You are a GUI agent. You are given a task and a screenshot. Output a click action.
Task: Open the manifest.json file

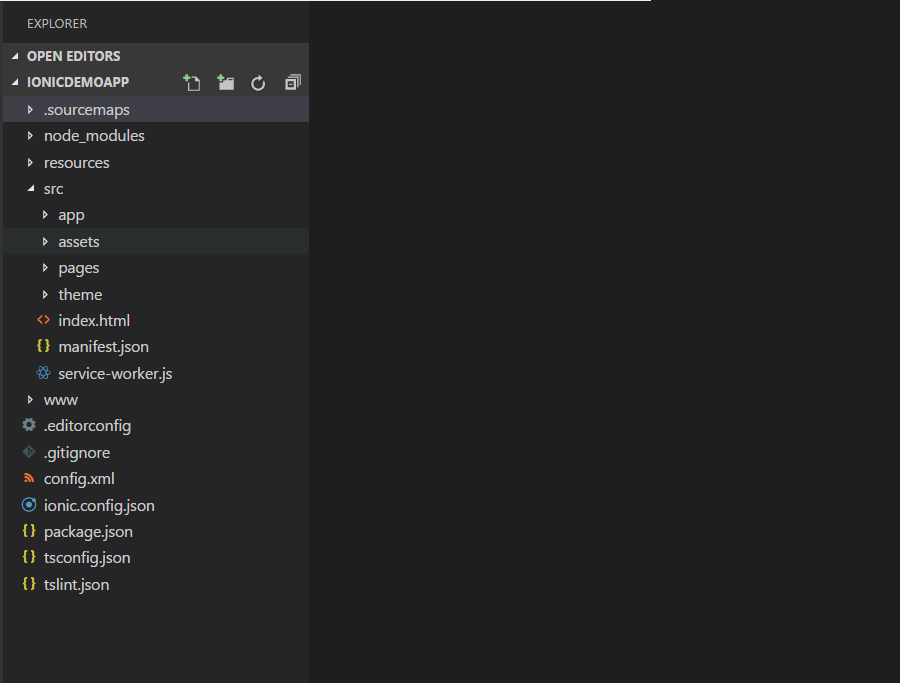[103, 347]
